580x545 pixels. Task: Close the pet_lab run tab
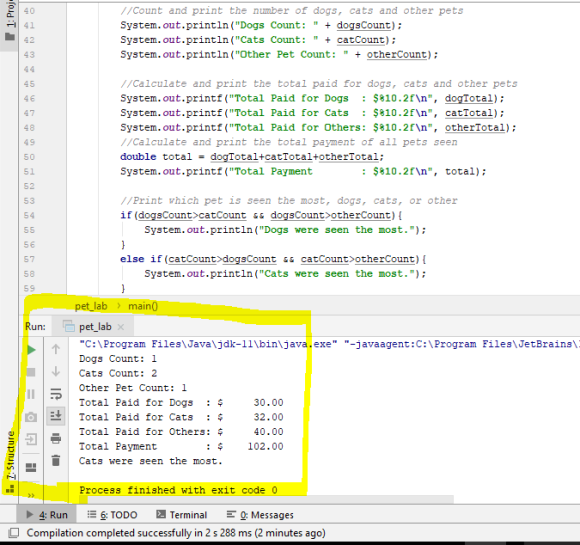121,327
